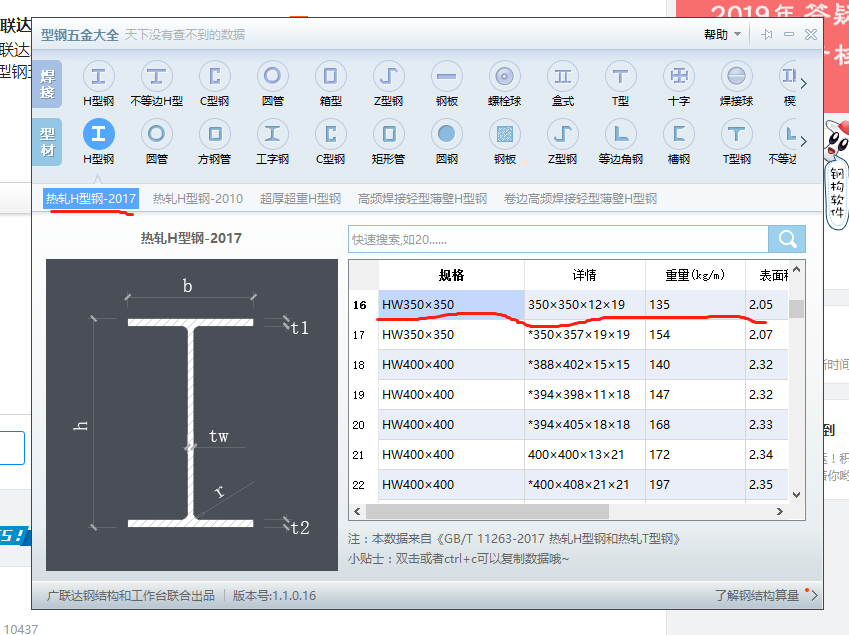
Task: Select profile H型钢 icon in 型材 row
Action: [99, 134]
